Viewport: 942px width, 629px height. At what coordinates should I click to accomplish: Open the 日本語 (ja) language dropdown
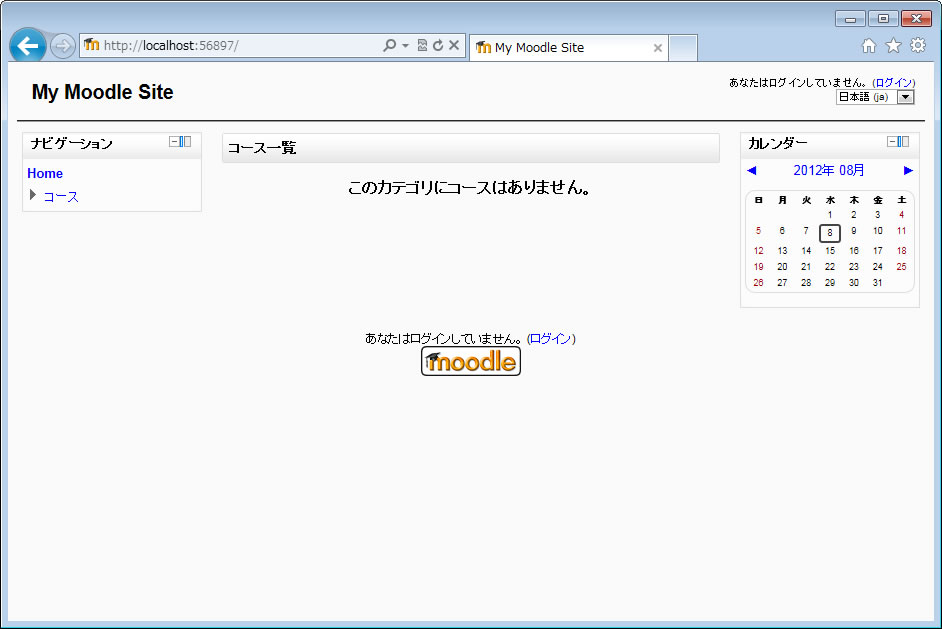[905, 97]
